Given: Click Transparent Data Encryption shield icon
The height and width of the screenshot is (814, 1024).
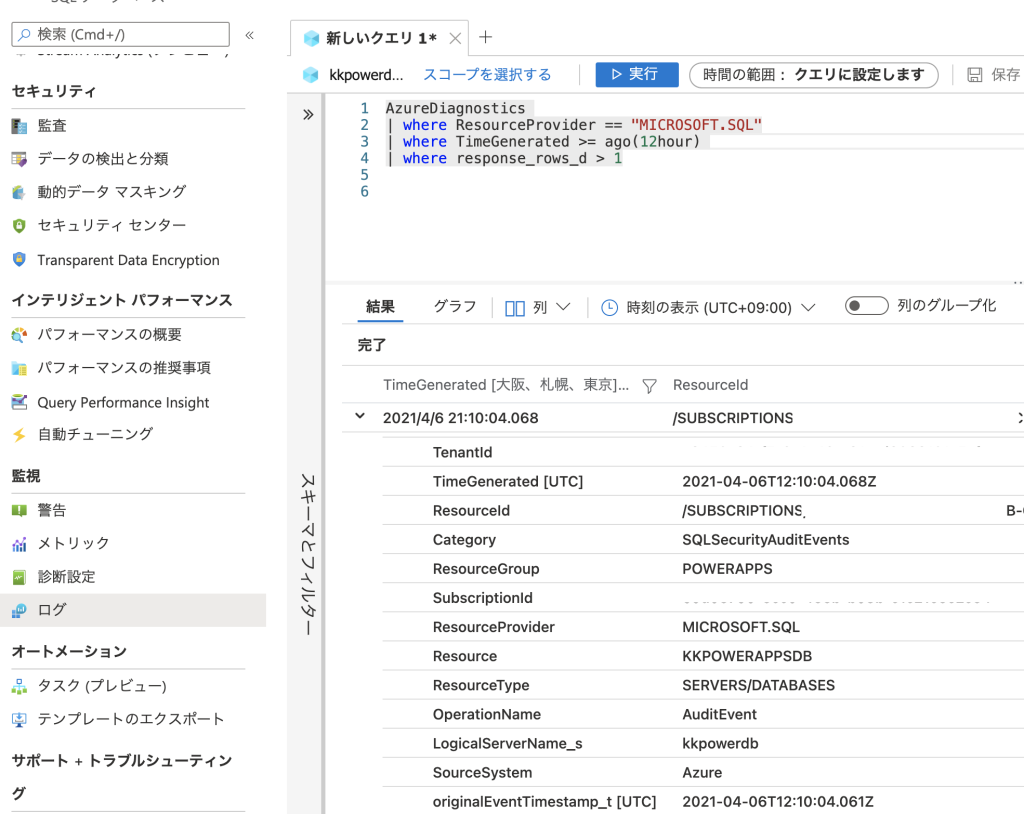Looking at the screenshot, I should pos(20,260).
